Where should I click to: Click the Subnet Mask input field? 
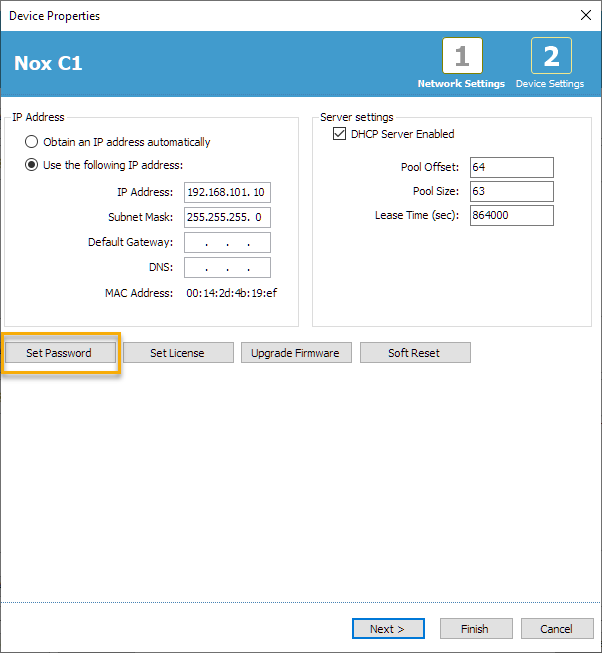(227, 217)
